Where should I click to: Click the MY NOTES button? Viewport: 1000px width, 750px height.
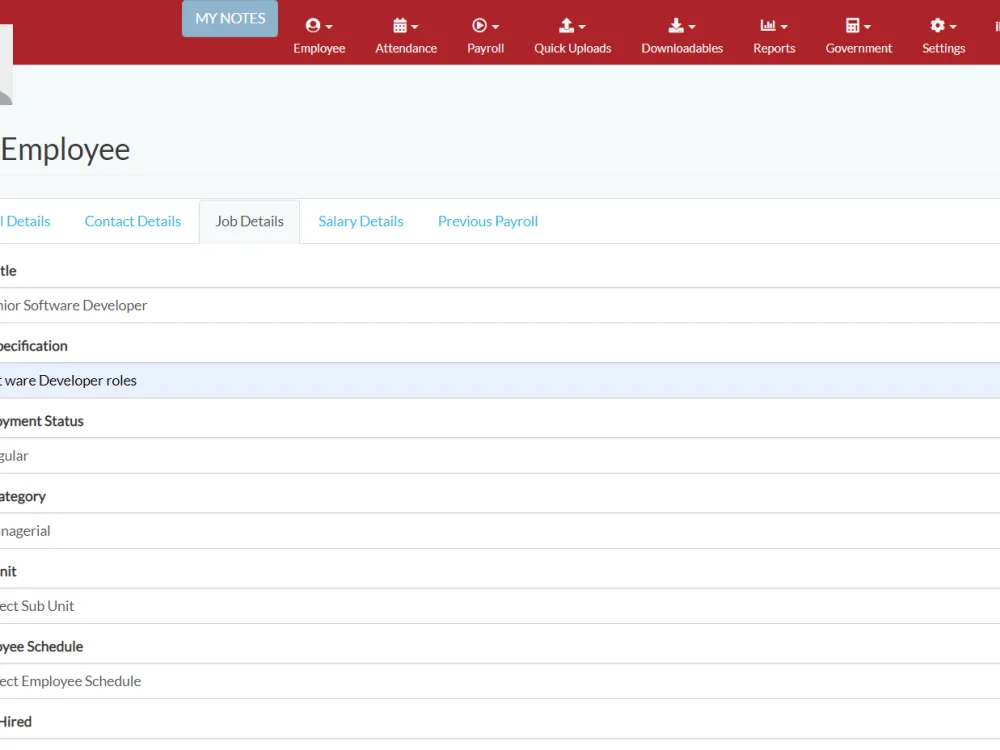pyautogui.click(x=229, y=18)
